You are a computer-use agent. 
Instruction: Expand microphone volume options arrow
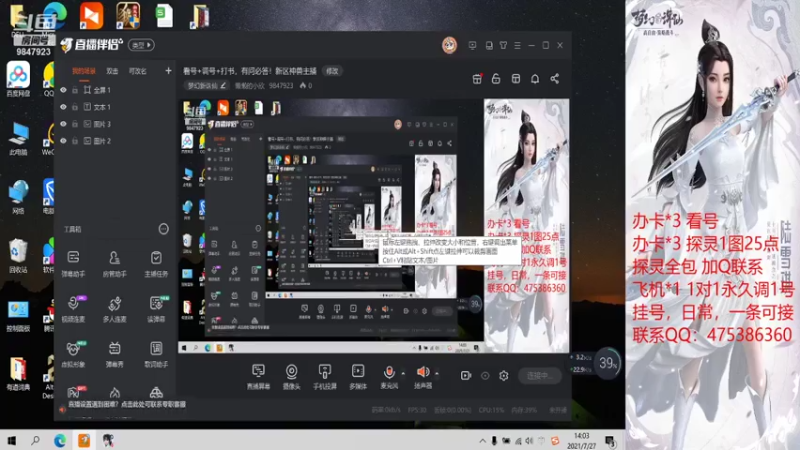pyautogui.click(x=403, y=373)
